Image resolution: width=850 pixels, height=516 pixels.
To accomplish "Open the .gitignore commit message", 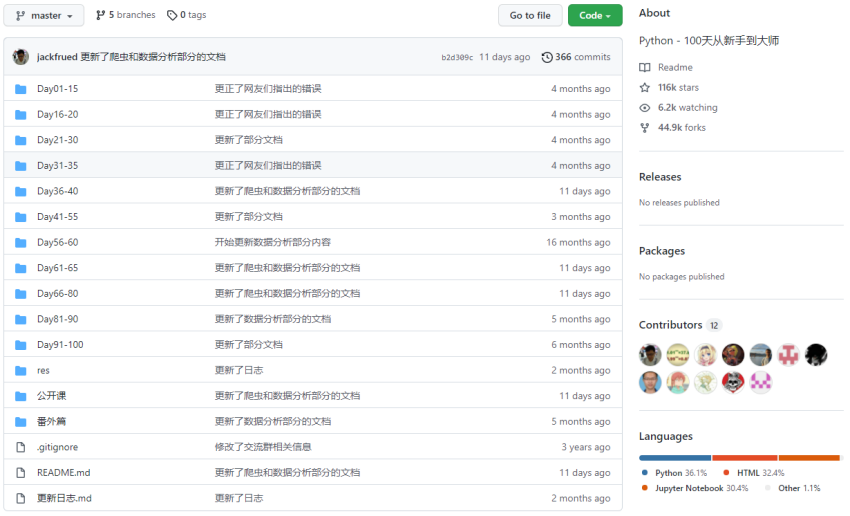I will (x=263, y=447).
